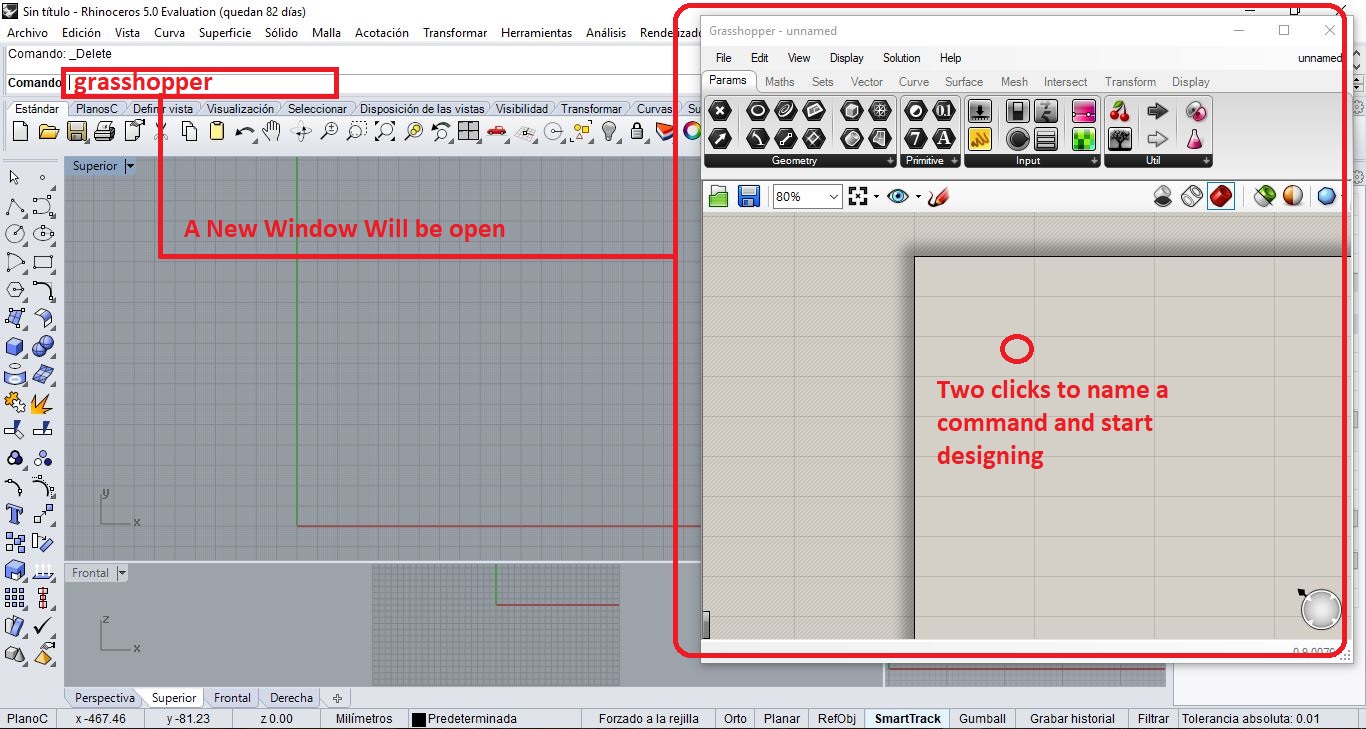Switch to the Intersect tab in Grasshopper
Viewport: 1366px width, 729px height.
click(x=1065, y=82)
